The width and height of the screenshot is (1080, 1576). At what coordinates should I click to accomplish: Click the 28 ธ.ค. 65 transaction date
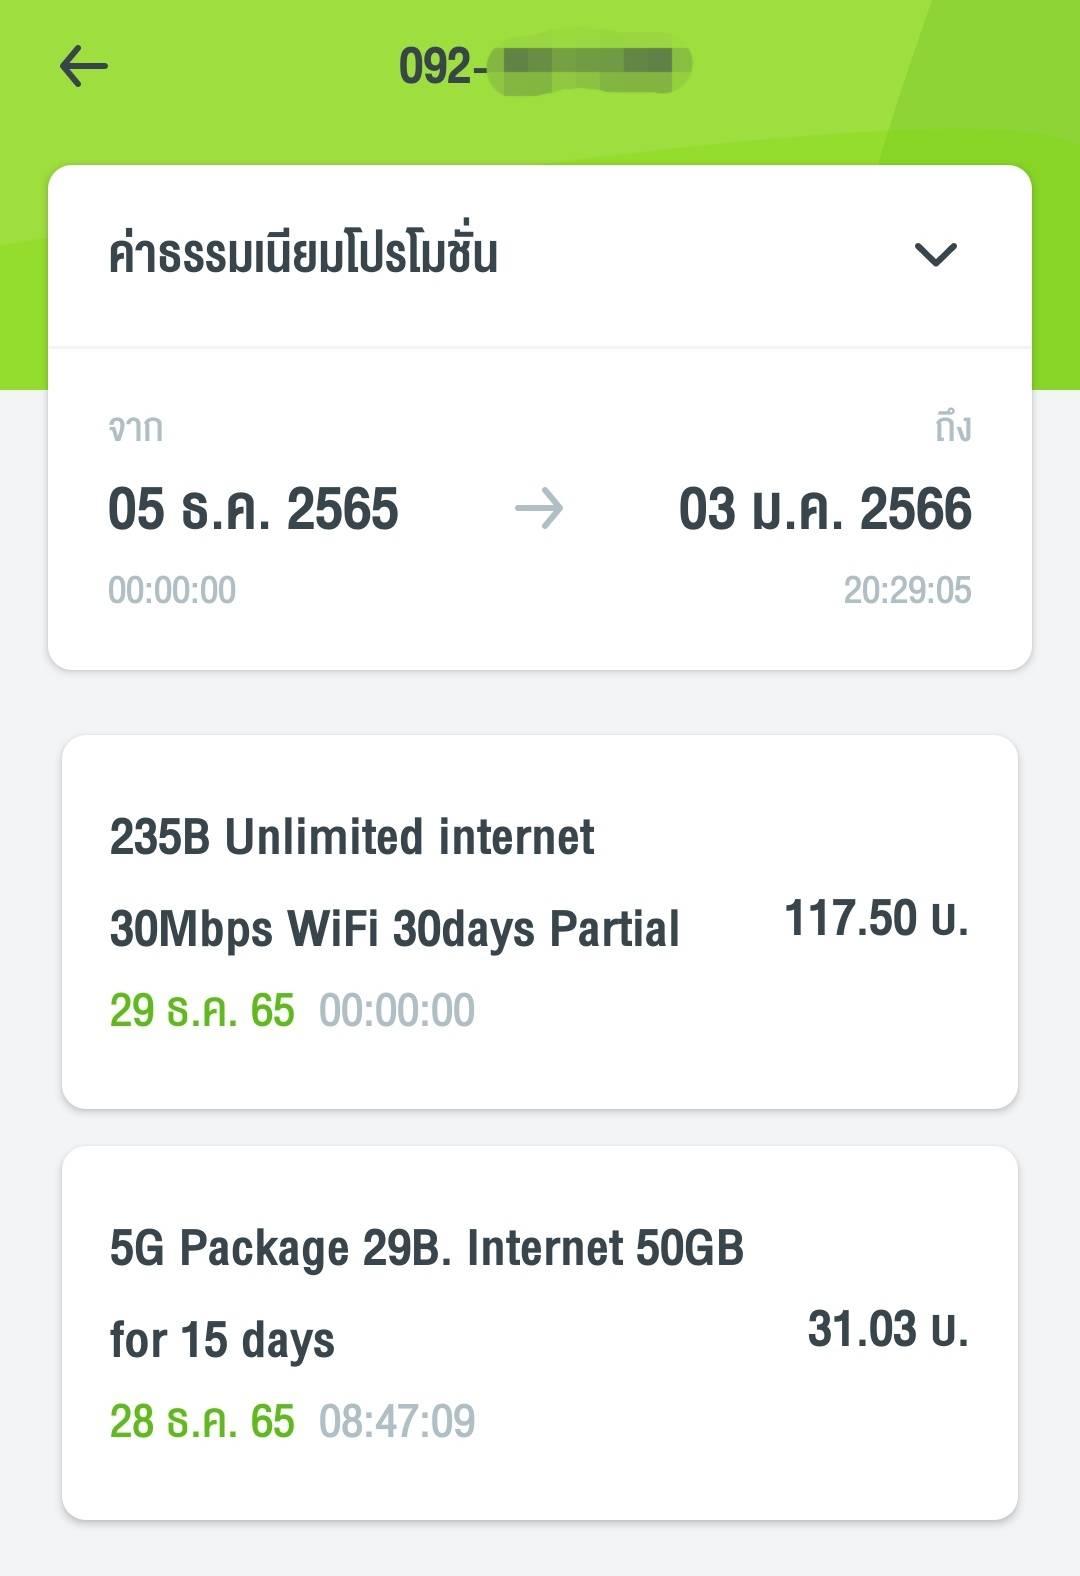click(x=202, y=1421)
